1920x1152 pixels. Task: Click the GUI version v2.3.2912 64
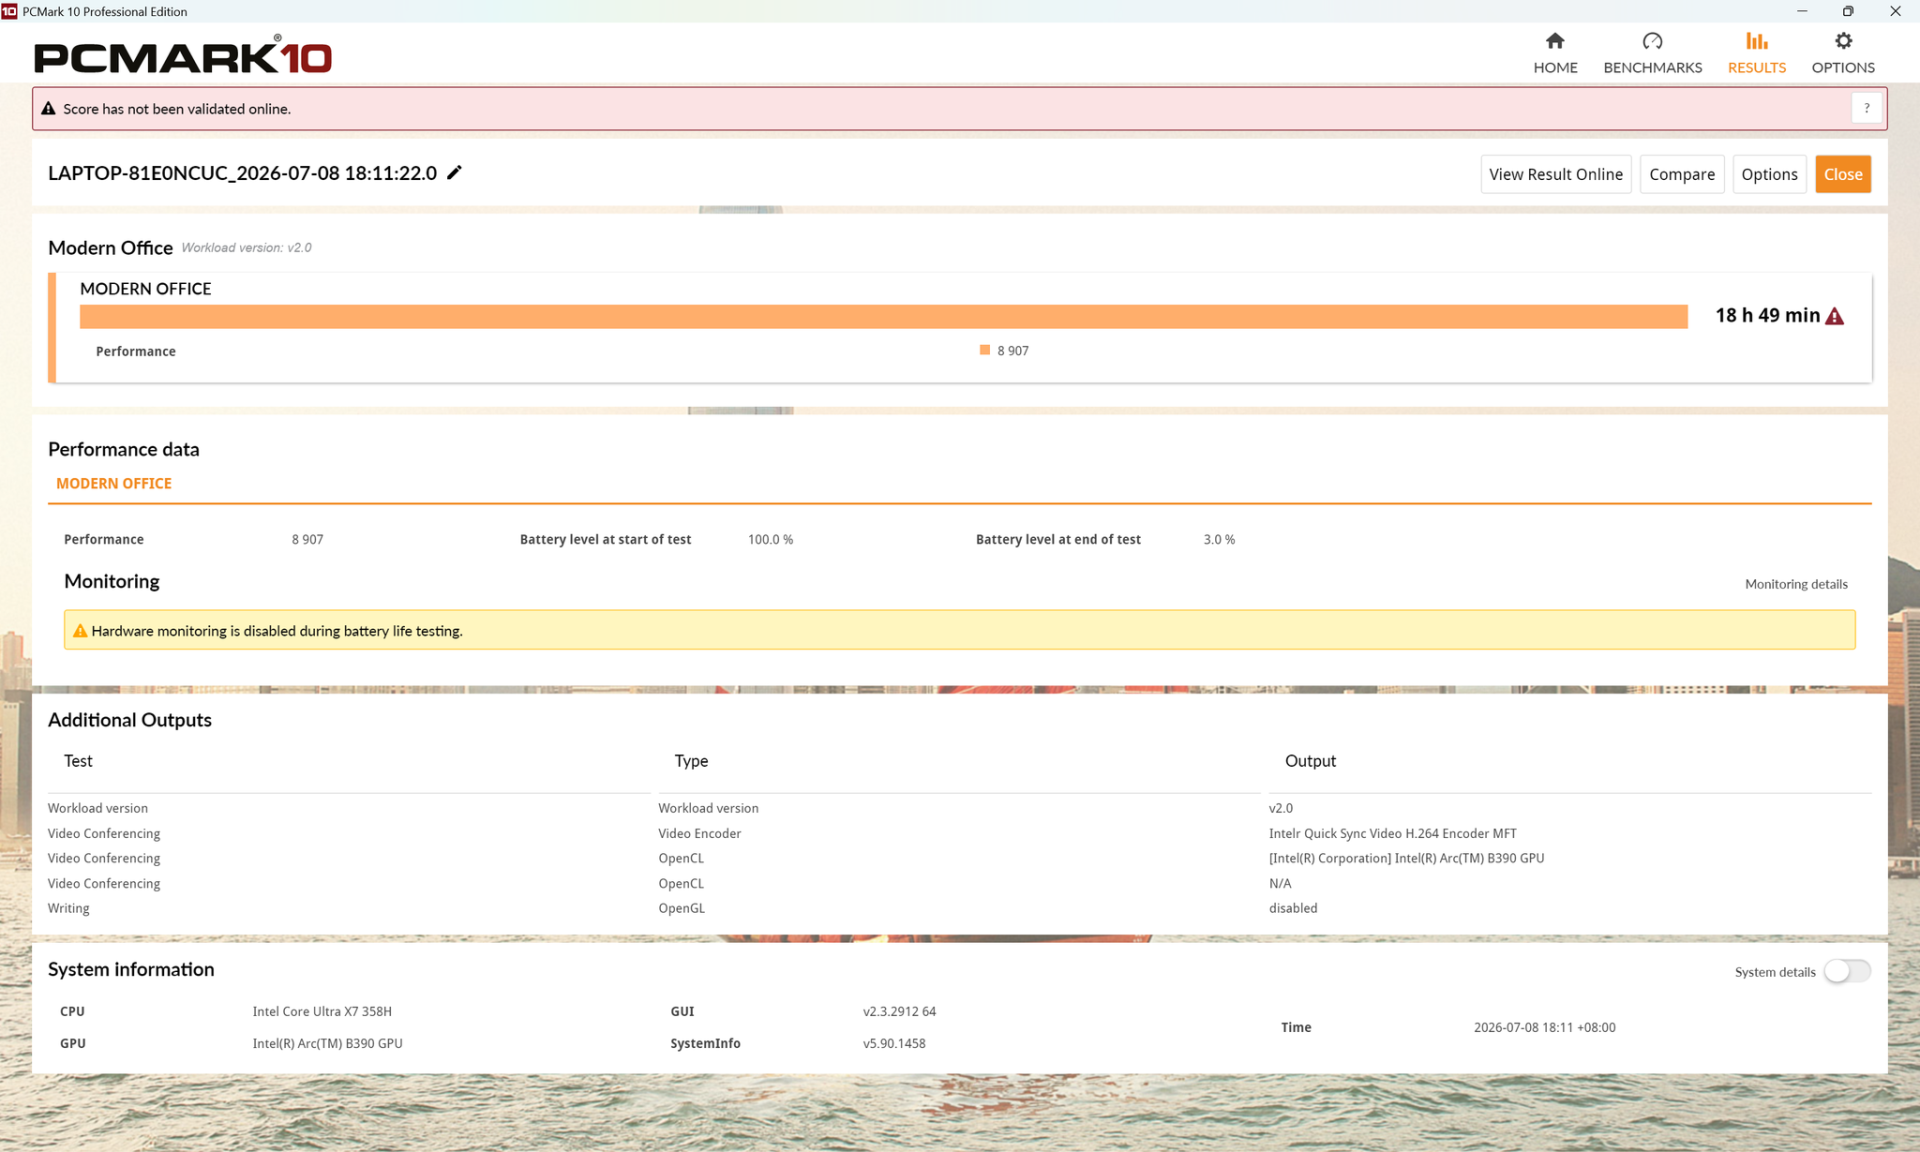point(899,1011)
